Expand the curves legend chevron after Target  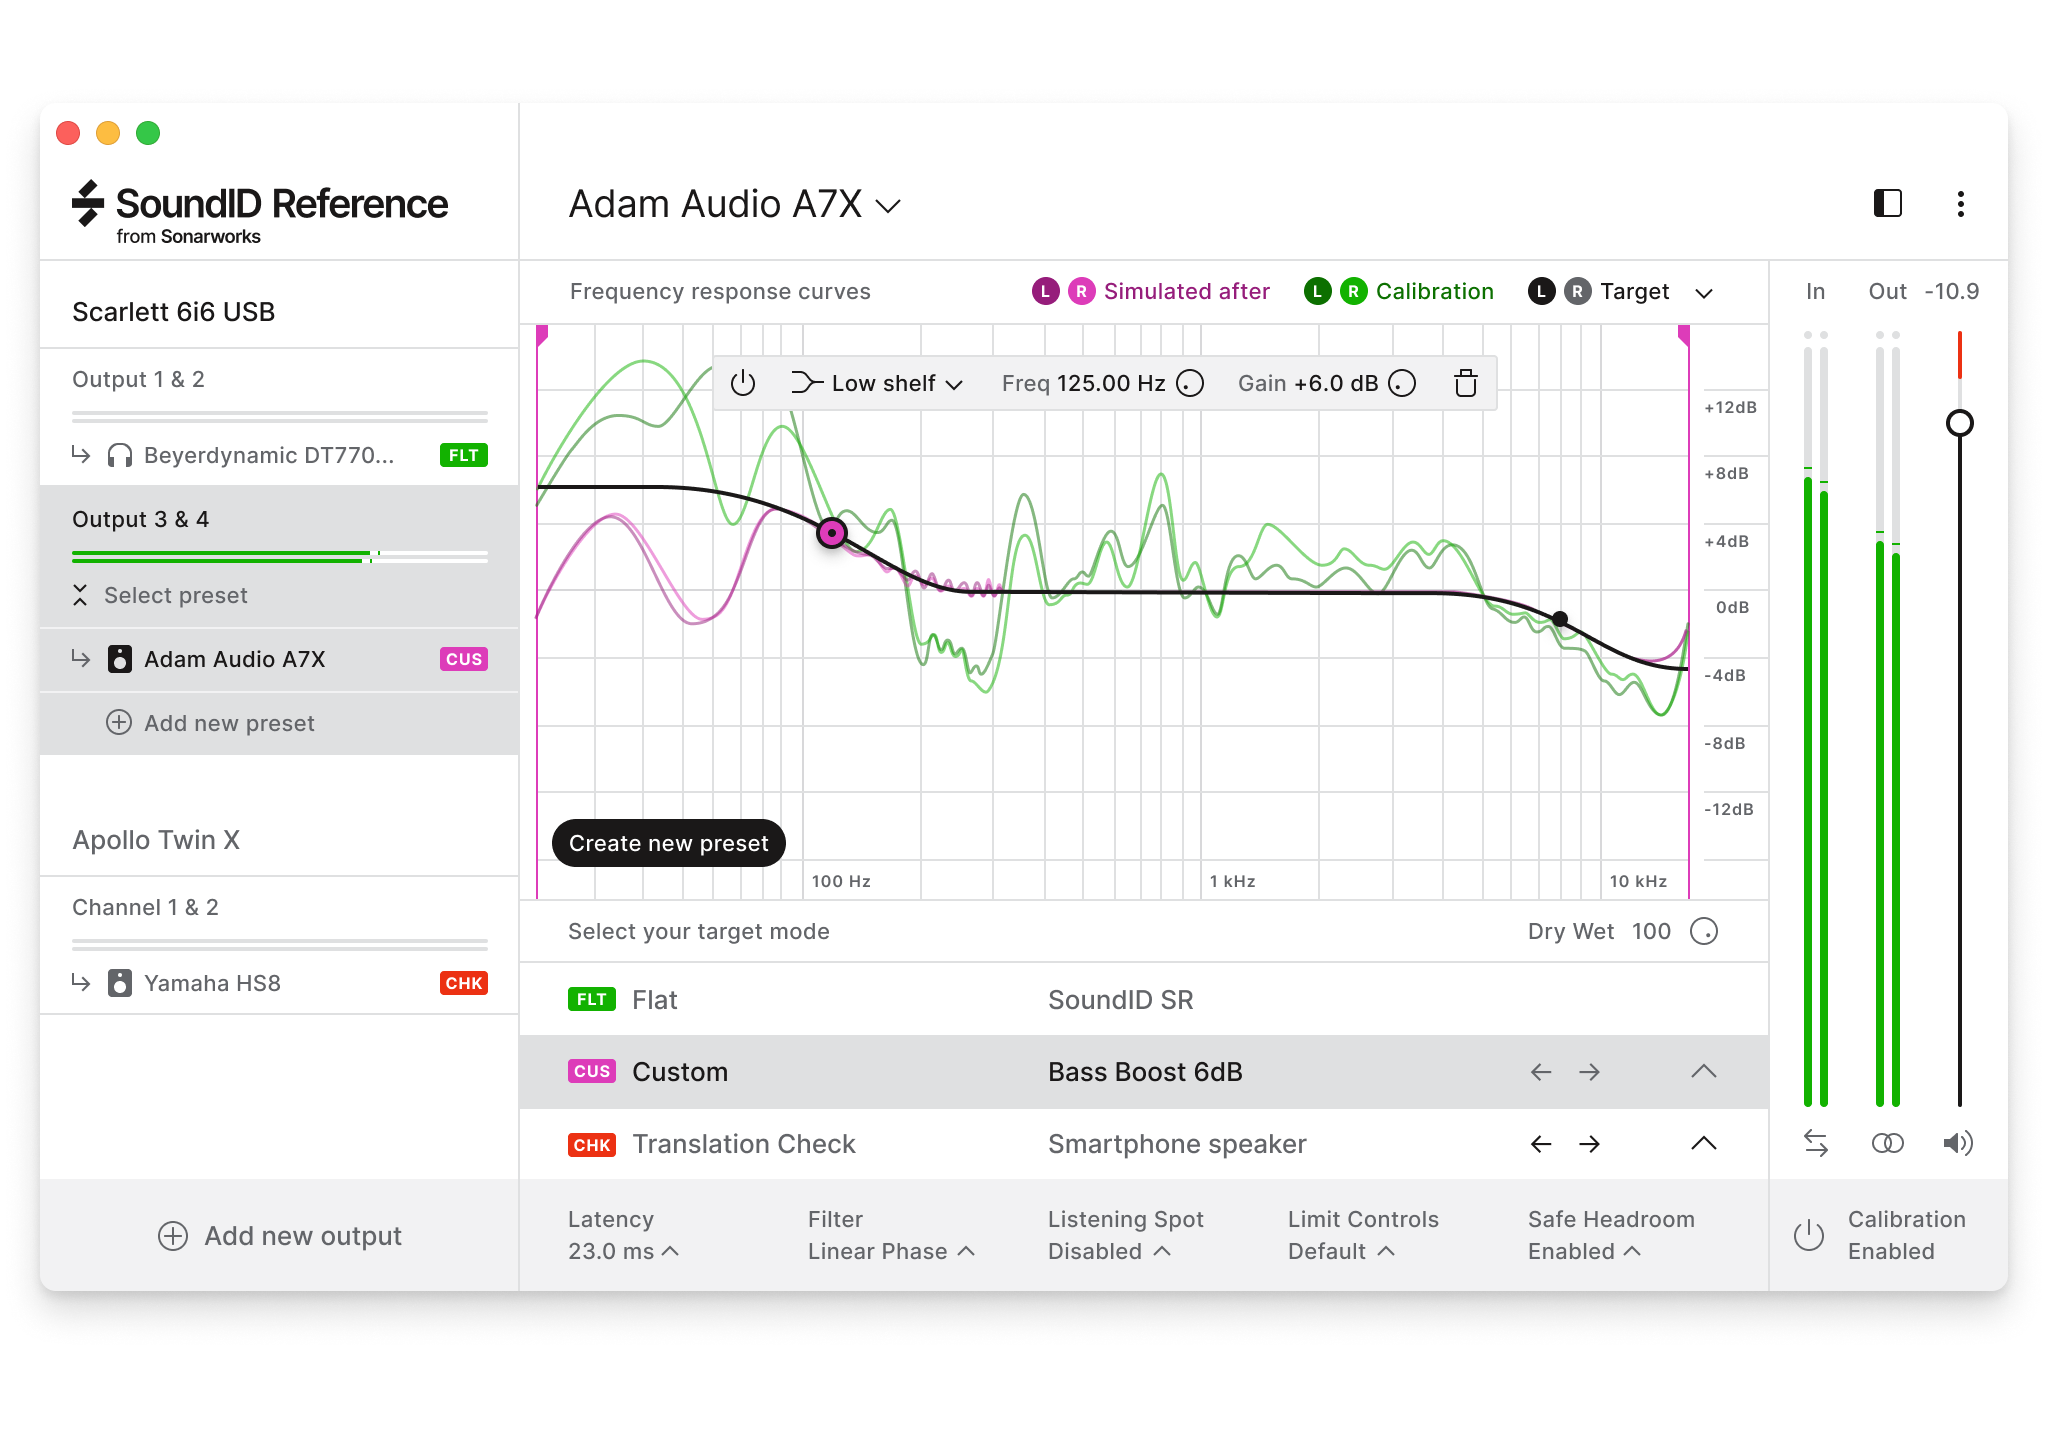coord(1704,293)
